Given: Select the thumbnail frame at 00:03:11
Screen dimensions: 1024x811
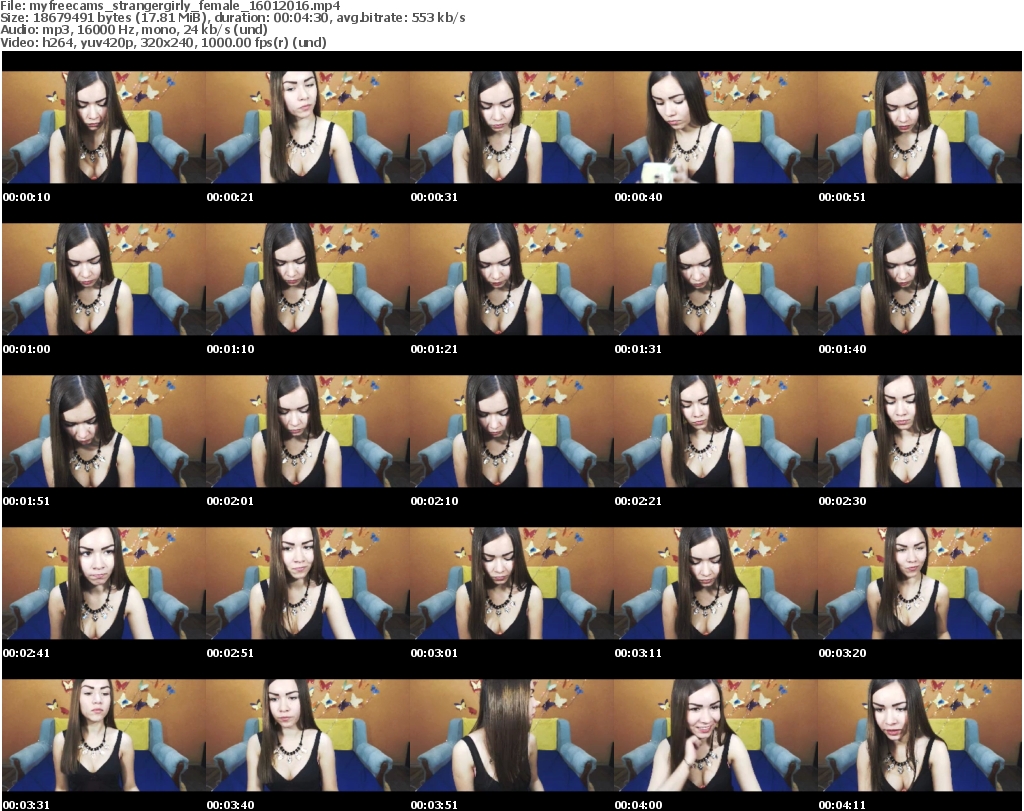Looking at the screenshot, I should [x=715, y=584].
